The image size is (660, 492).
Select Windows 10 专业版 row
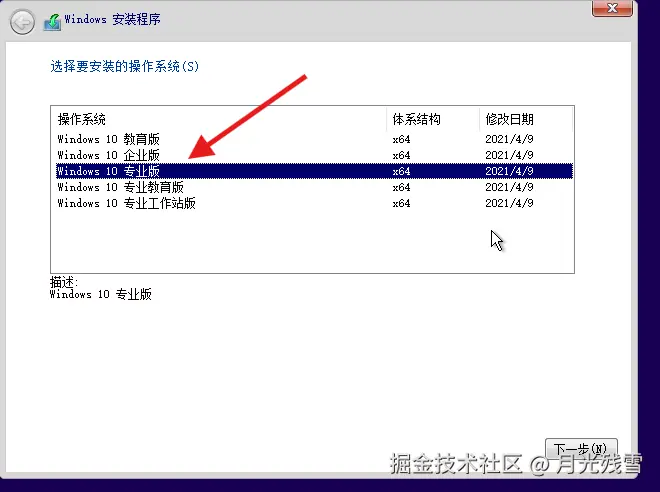point(314,171)
